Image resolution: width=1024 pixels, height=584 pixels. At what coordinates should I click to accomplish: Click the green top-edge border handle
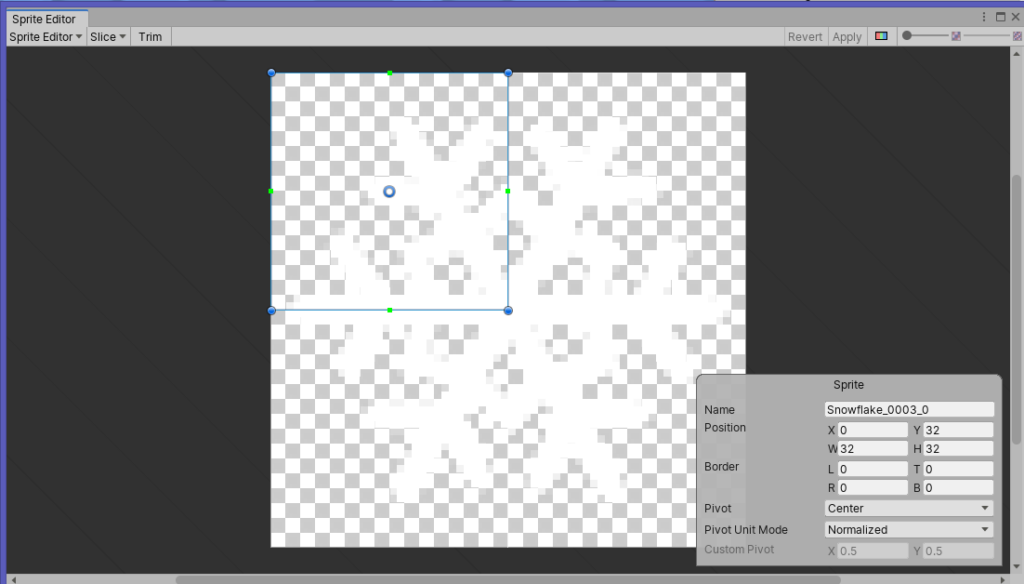click(389, 73)
